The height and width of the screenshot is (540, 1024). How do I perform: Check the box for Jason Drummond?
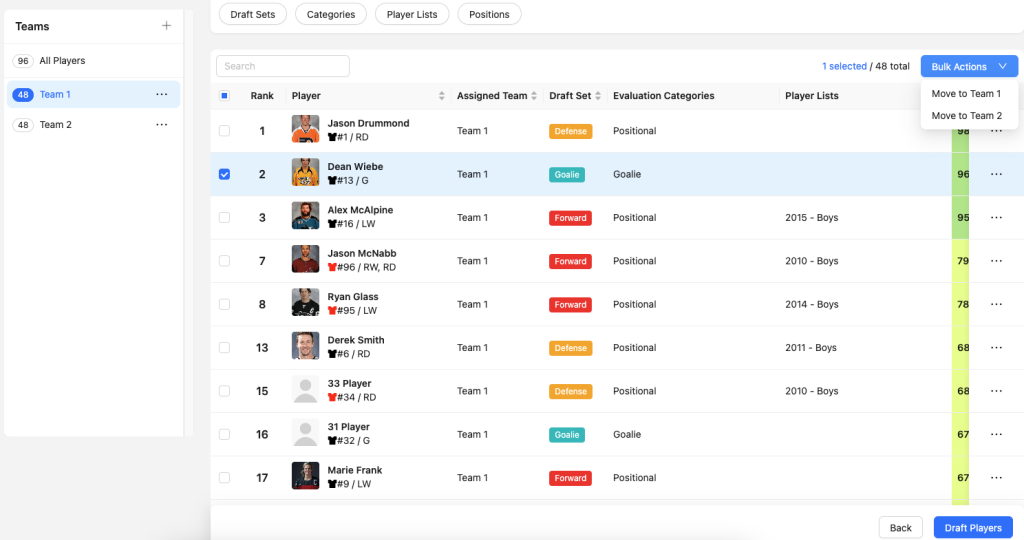(224, 131)
